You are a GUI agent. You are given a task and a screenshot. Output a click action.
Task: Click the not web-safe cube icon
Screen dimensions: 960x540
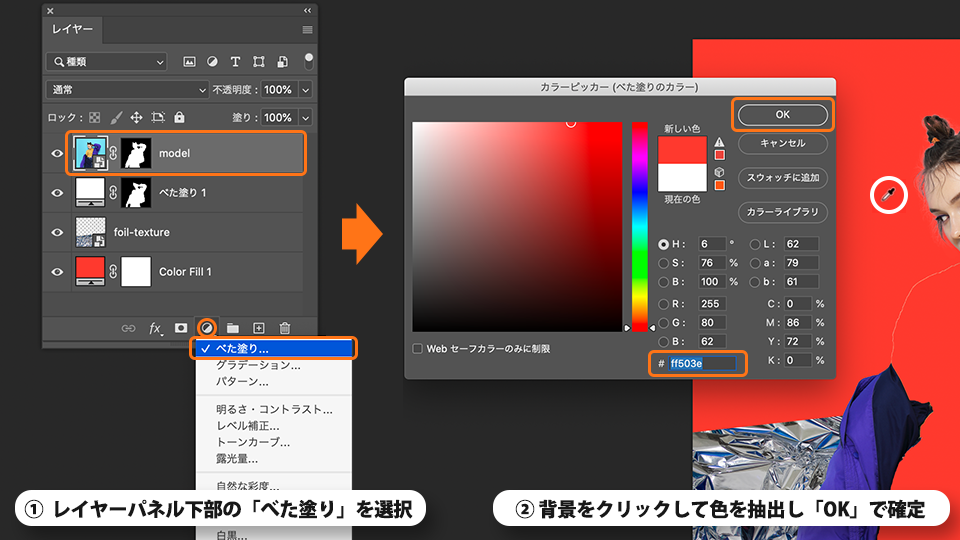(719, 172)
